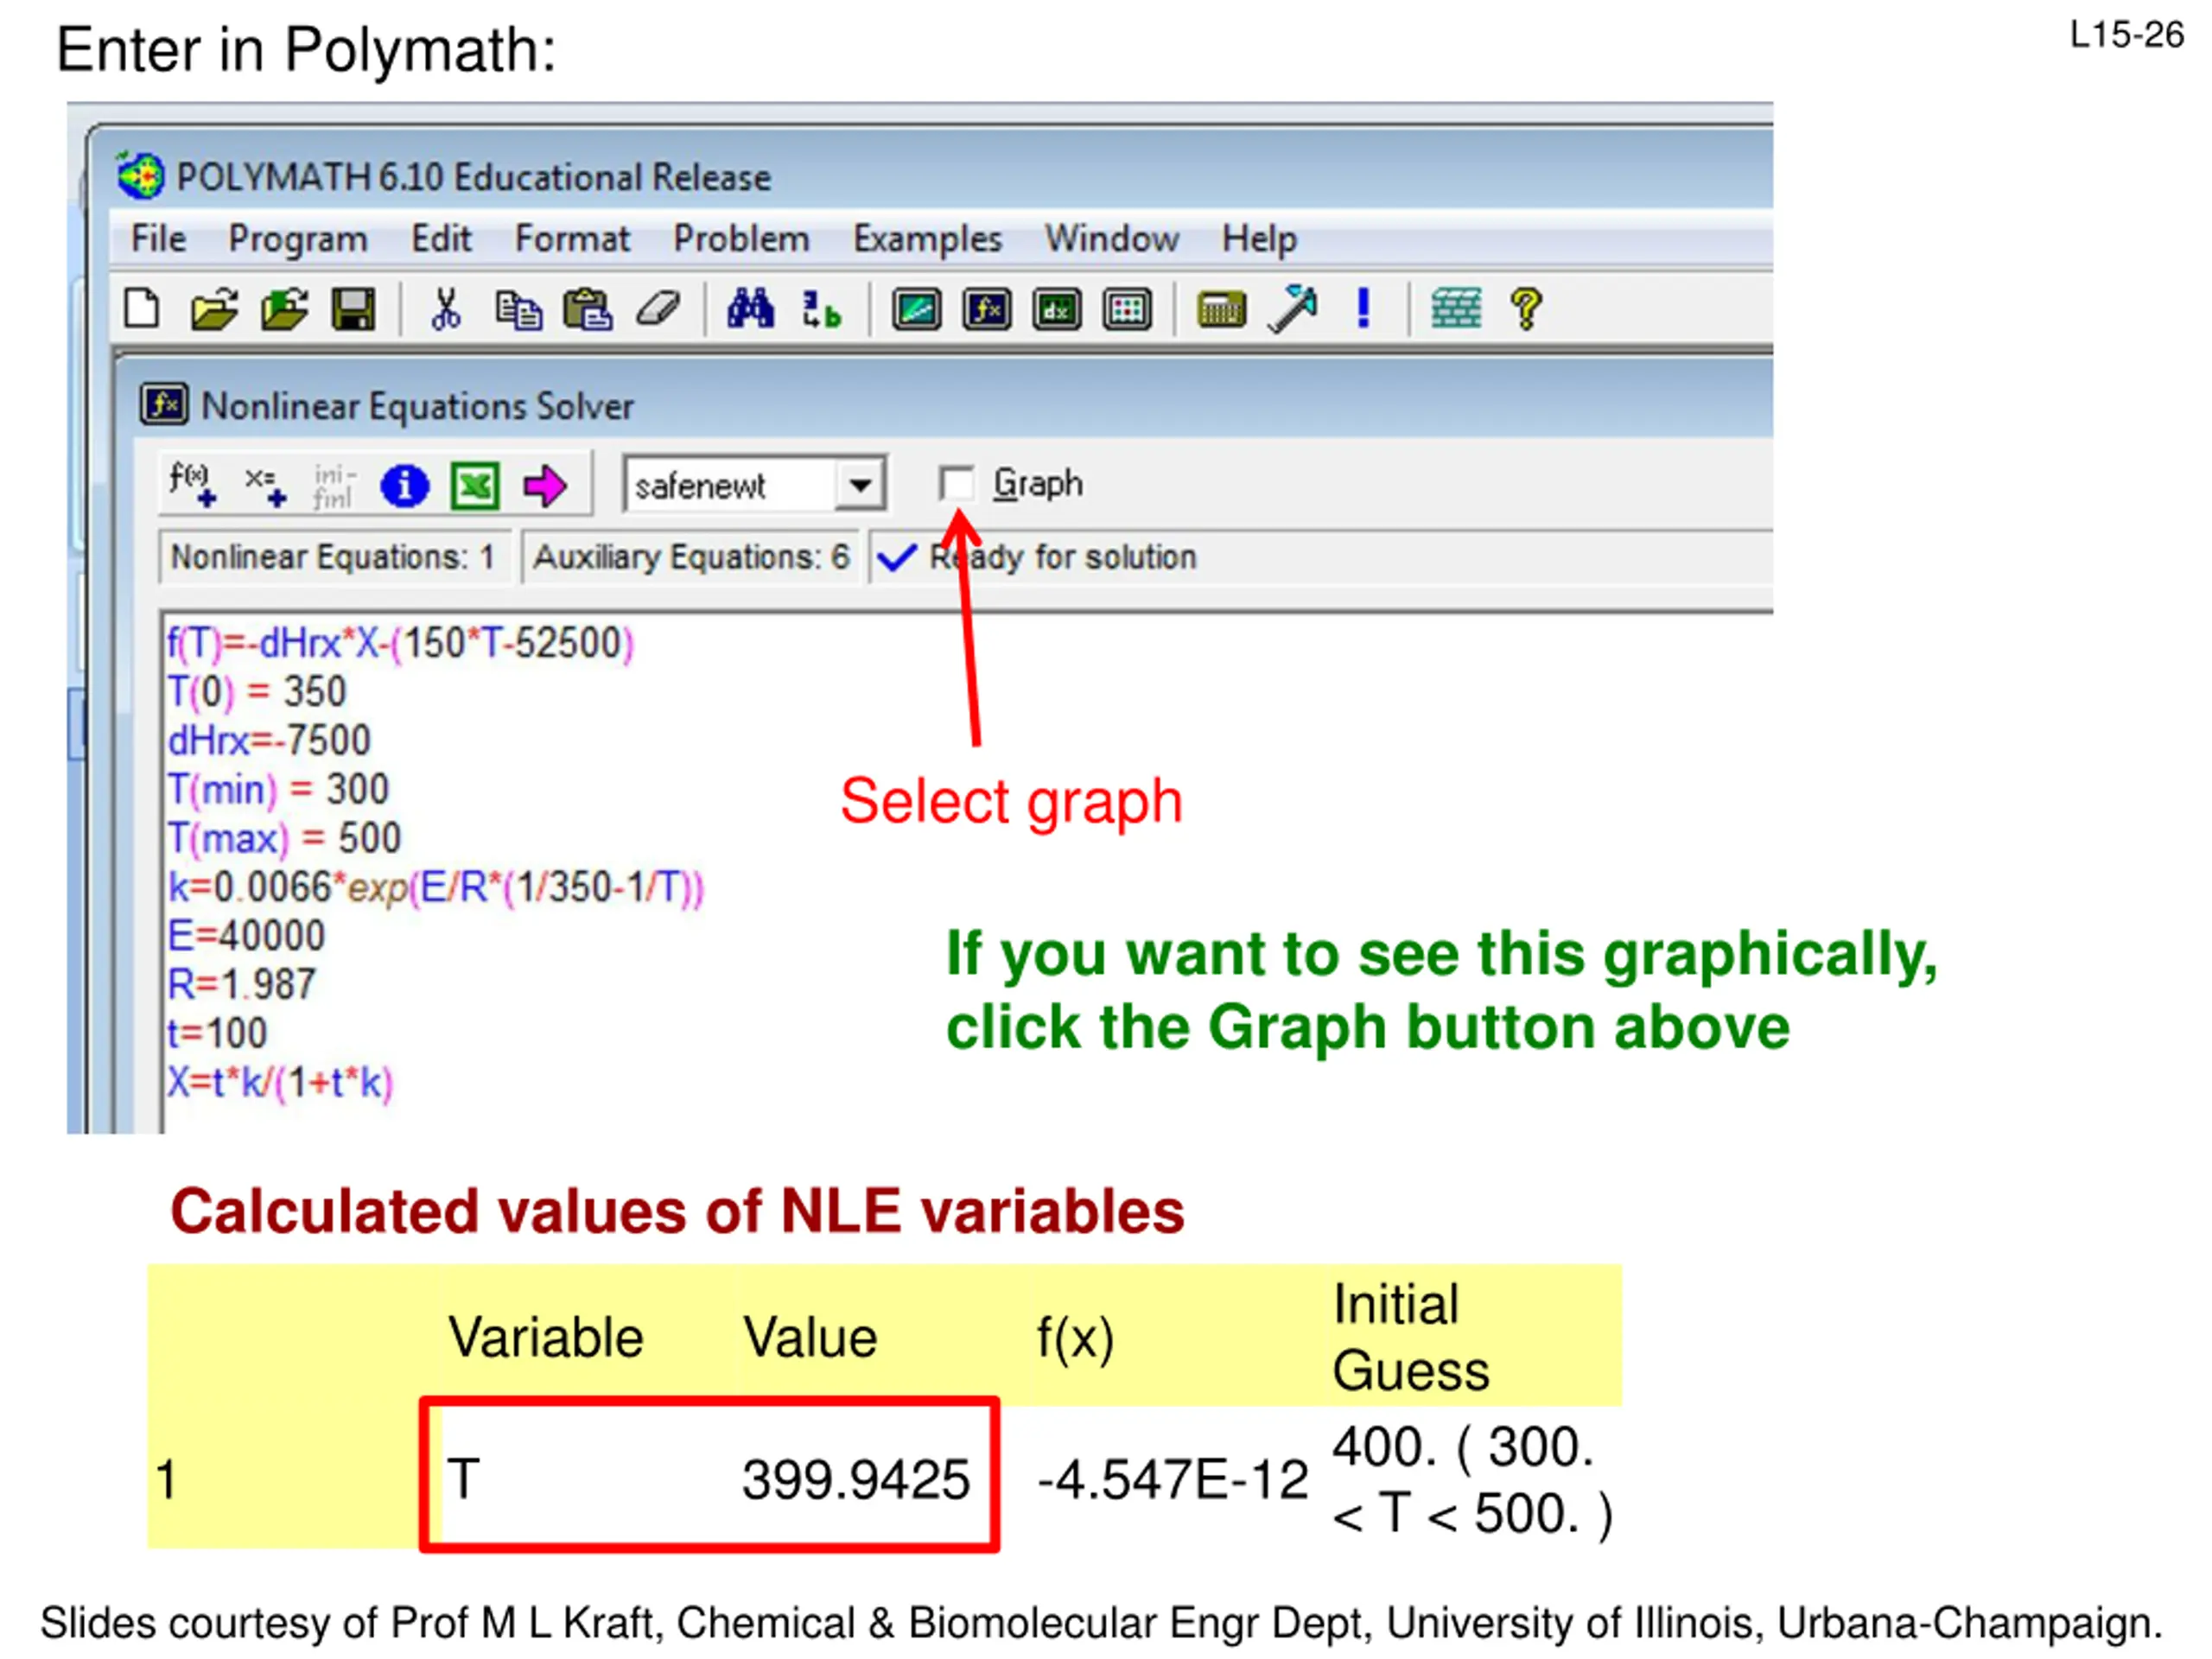Click the 'Auxiliary Equations: 6' status field
The image size is (2212, 1659).
(x=691, y=557)
